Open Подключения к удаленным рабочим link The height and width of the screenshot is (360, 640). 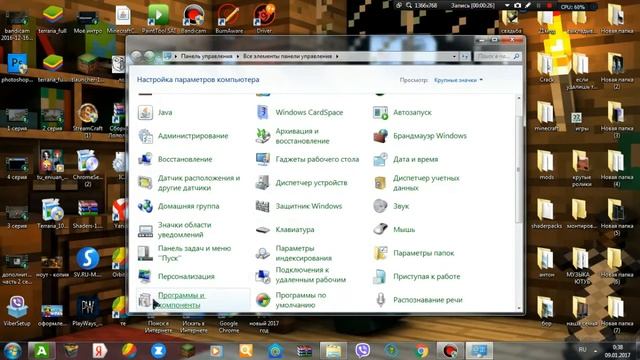[x=311, y=275]
